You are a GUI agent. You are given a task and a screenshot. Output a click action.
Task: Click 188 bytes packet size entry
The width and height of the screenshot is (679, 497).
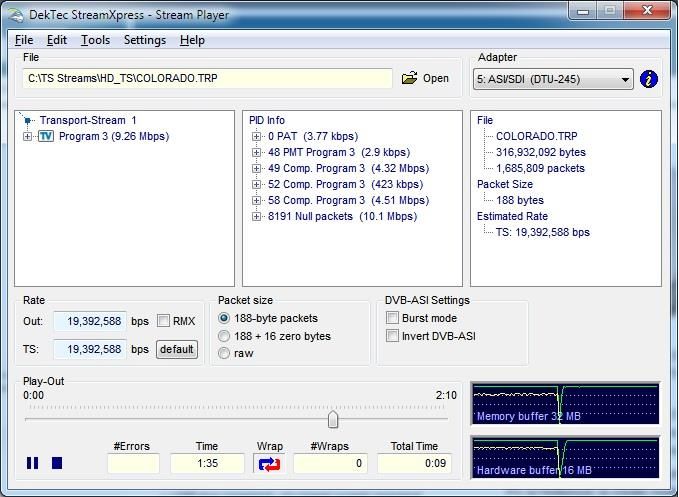(x=520, y=200)
